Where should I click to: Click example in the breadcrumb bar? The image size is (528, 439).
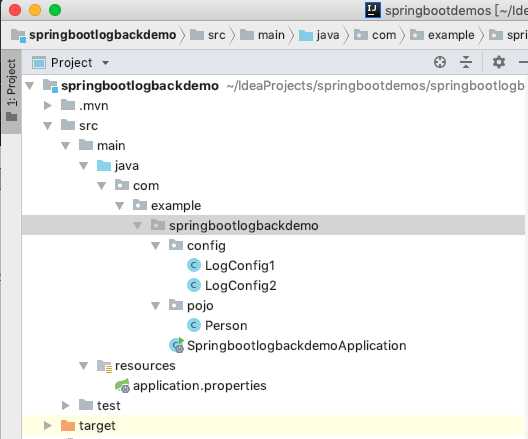tap(451, 35)
